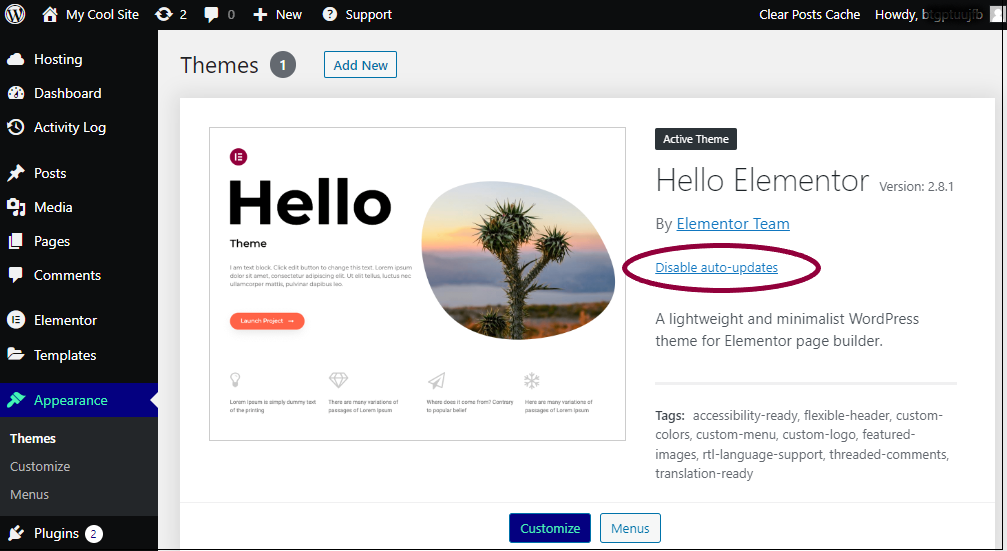Viewport: 1007px width, 551px height.
Task: Click the Plugins plug icon
Action: [x=15, y=533]
